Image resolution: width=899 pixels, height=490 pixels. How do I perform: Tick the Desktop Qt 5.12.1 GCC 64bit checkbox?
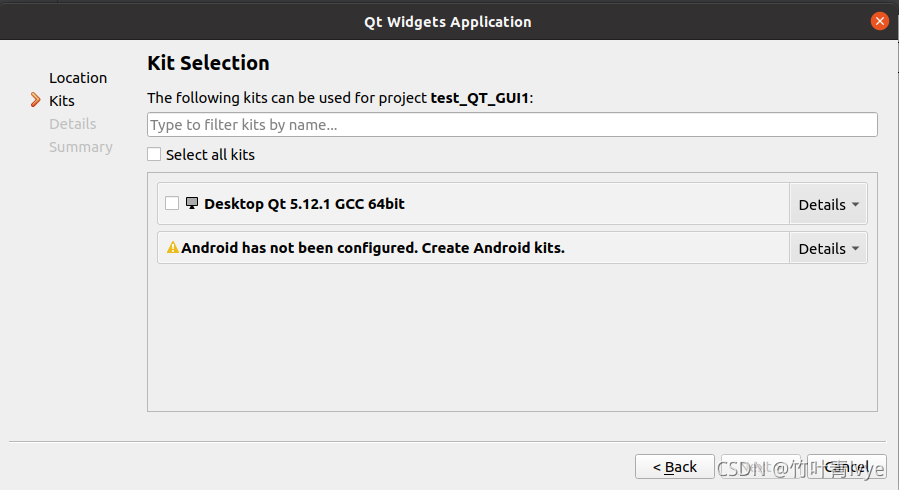(172, 203)
